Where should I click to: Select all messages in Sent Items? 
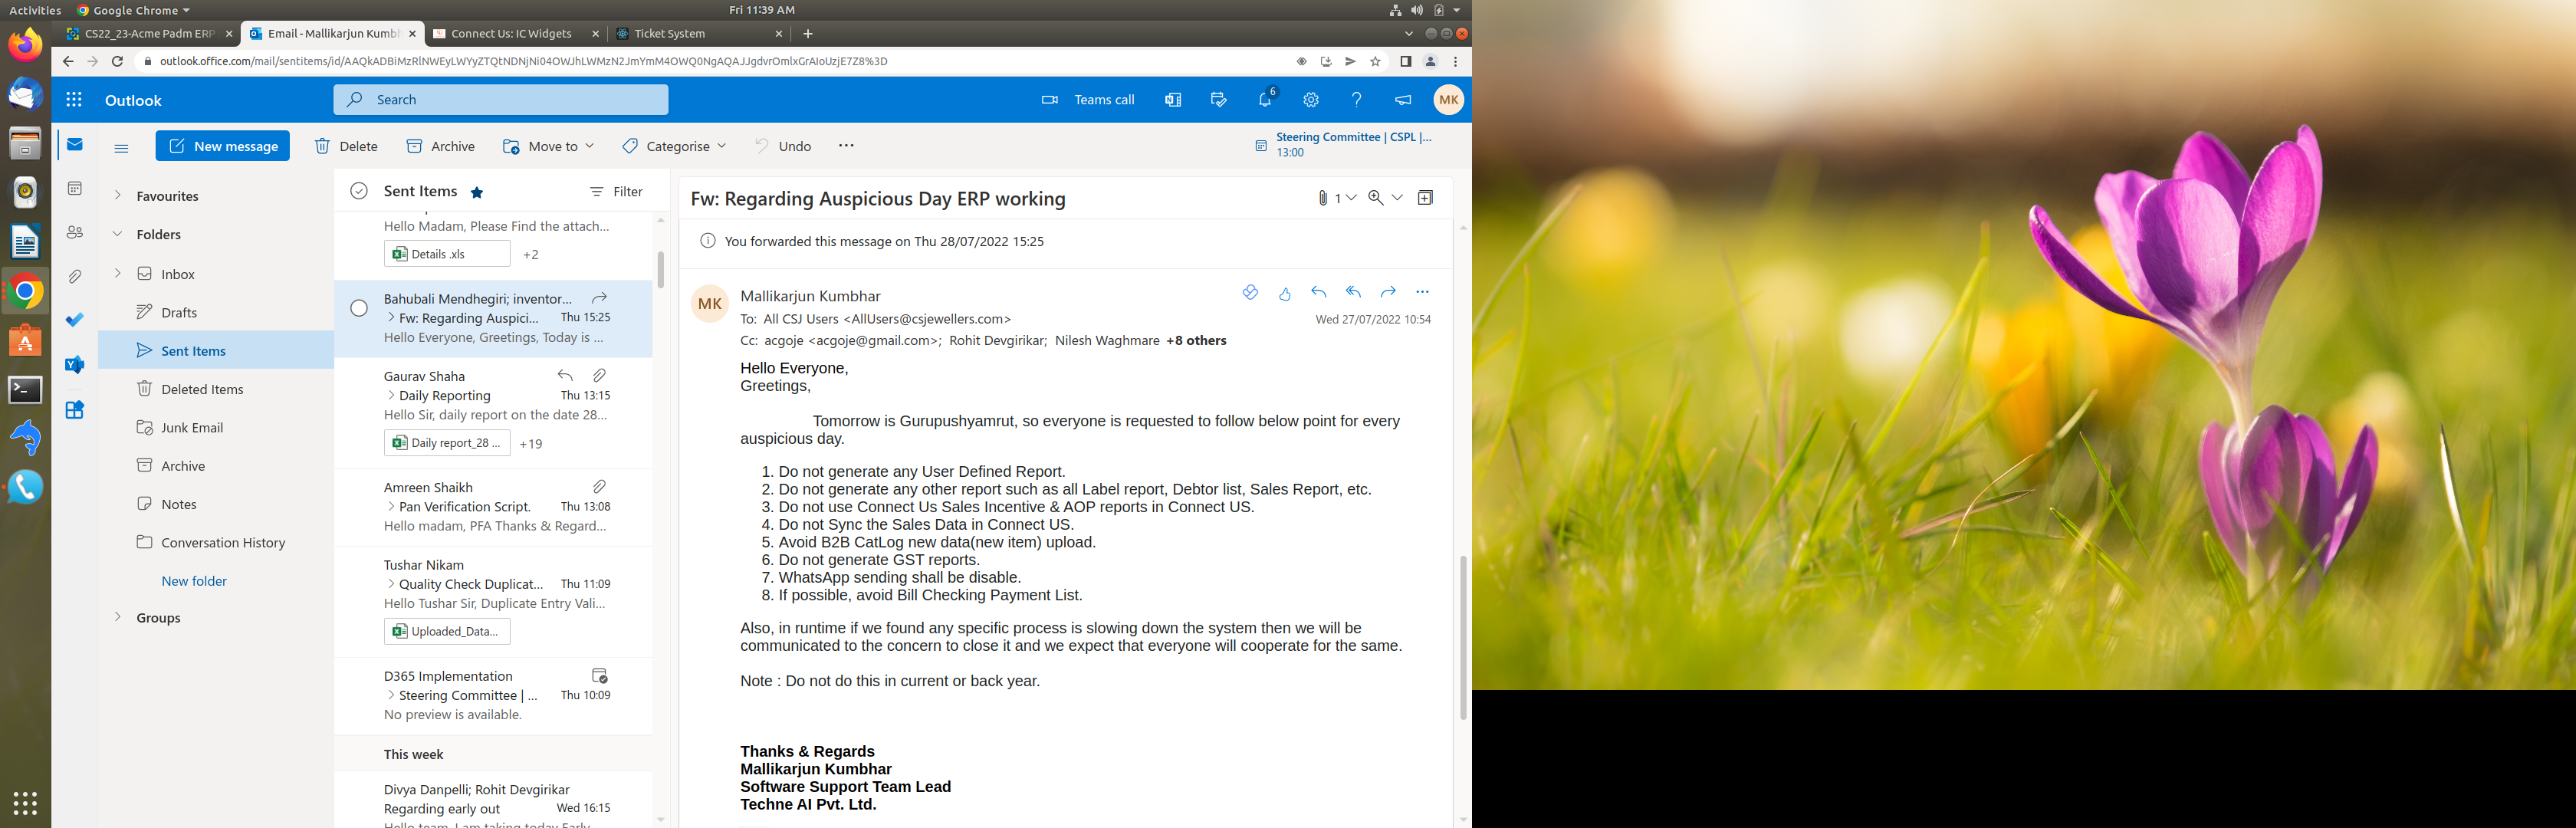[359, 191]
